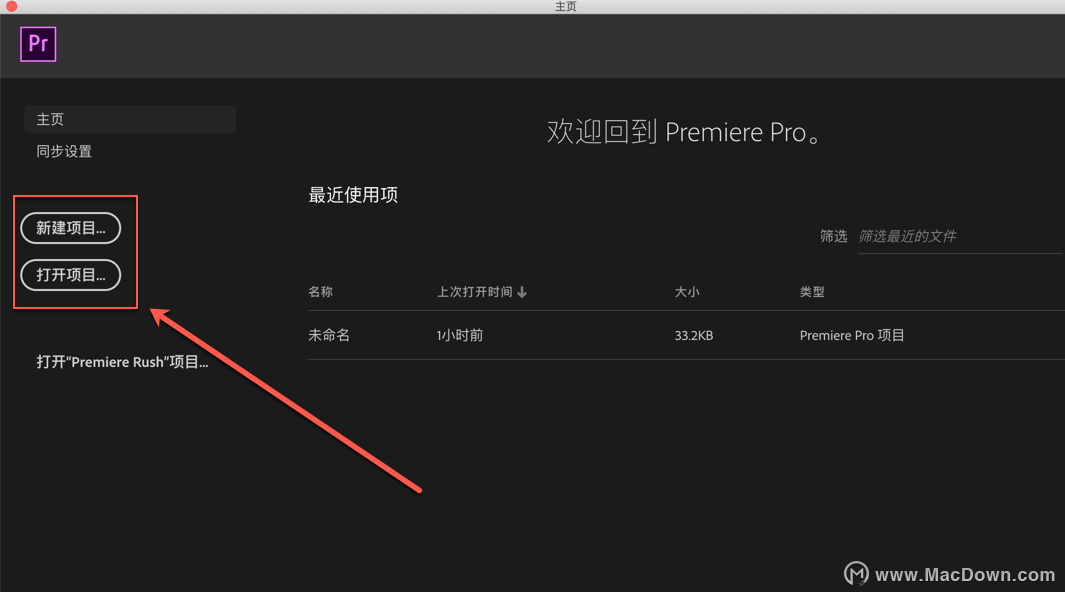Screen dimensions: 1065x592
Task: Click the Premiere Pro Pr logo icon
Action: pyautogui.click(x=38, y=44)
